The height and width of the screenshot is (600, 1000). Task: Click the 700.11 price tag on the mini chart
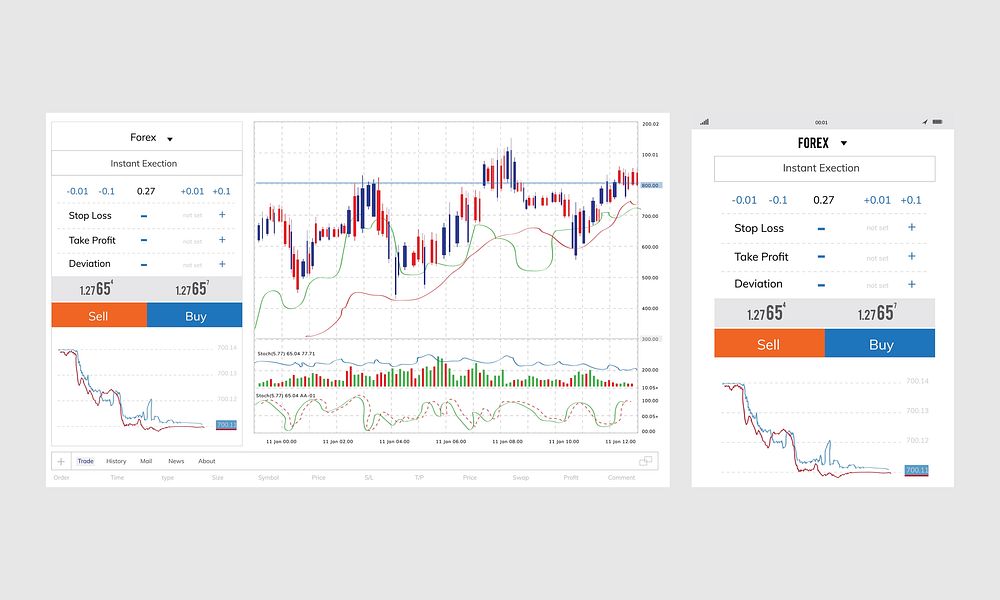228,425
